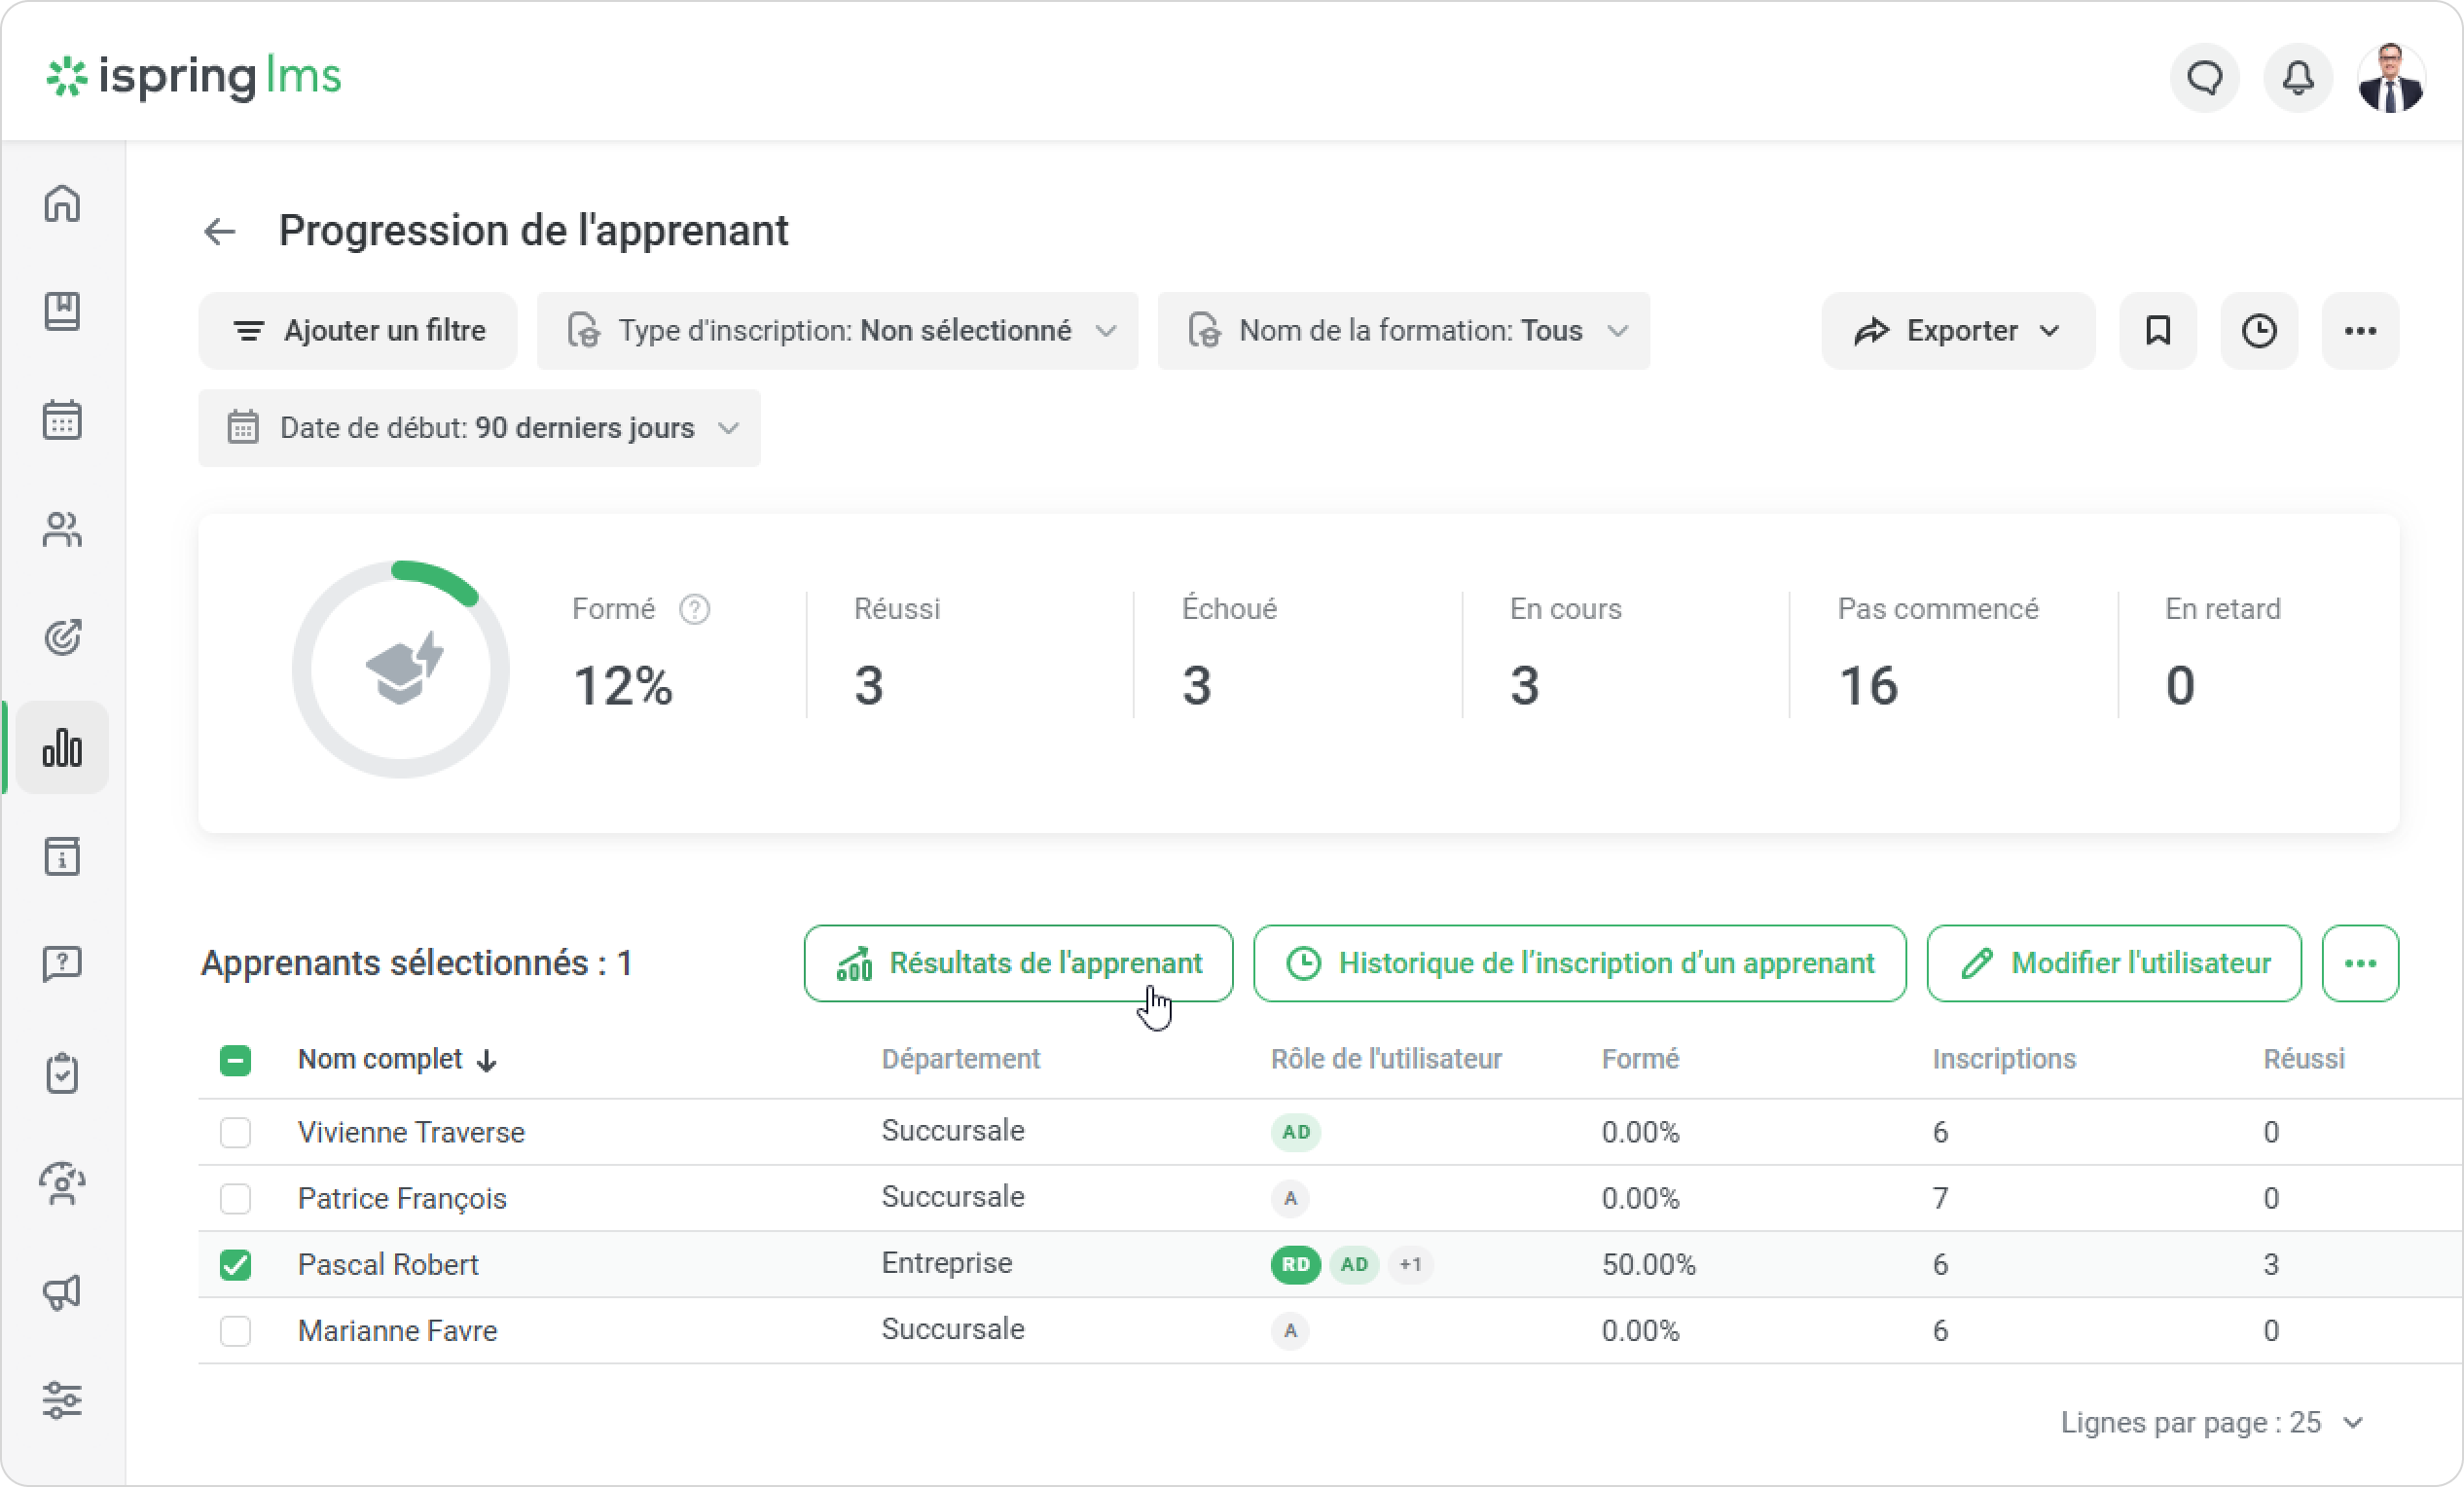Open the Date de début dropdown
Screen dimensions: 2464x1487
point(479,428)
